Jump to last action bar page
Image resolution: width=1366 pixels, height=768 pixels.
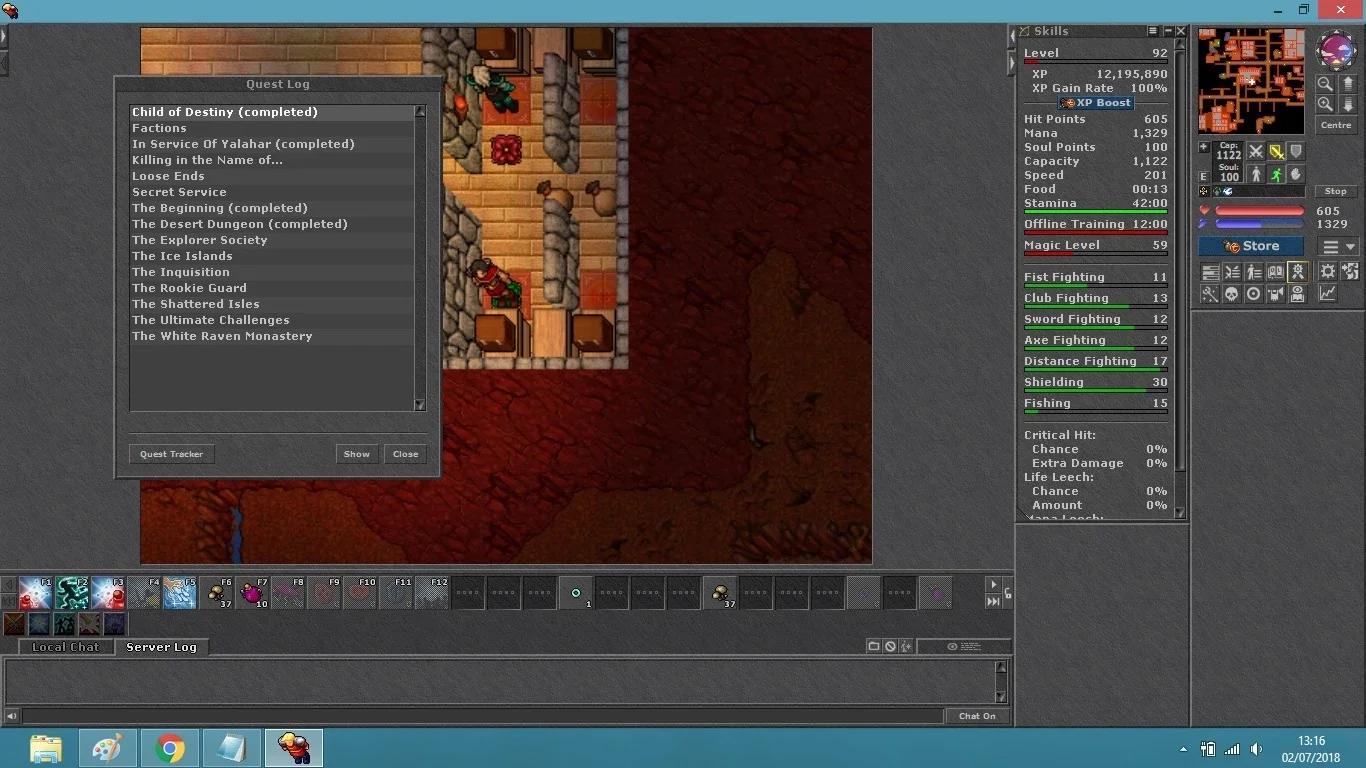coord(993,601)
